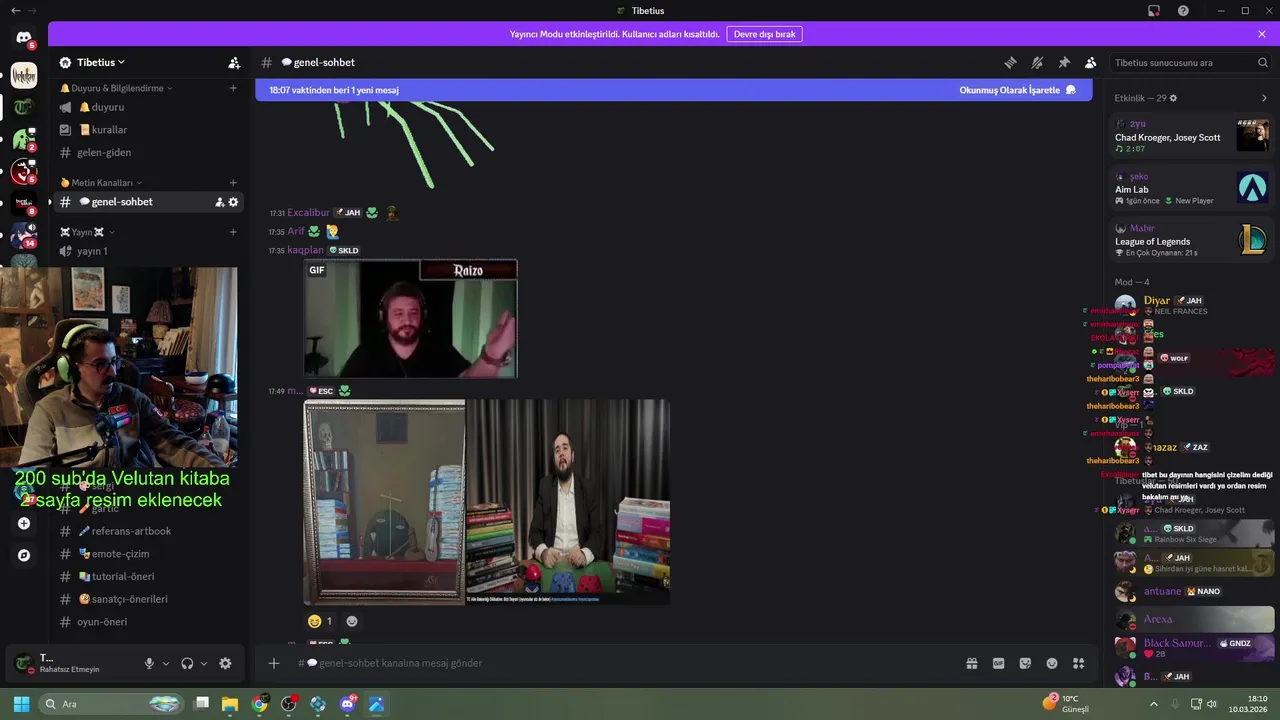
Task: Click the Add a Server plus icon
Action: tap(24, 523)
